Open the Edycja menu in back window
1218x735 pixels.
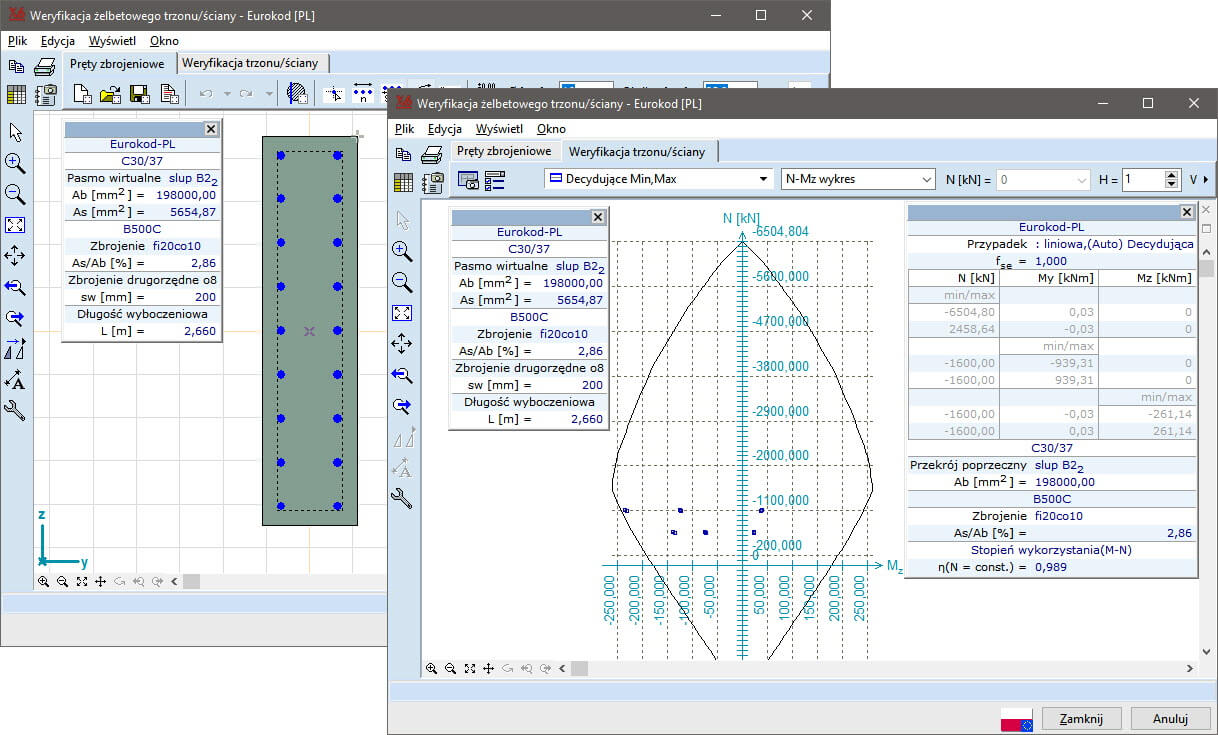tap(58, 41)
